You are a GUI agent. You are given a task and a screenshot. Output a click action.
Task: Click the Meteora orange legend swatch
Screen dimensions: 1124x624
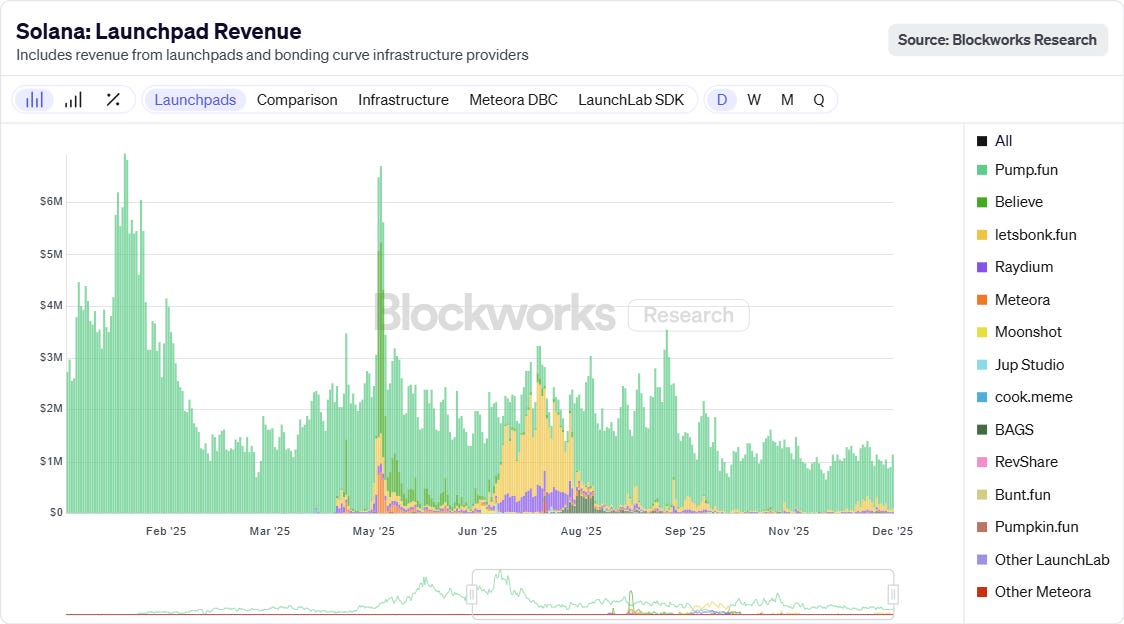click(982, 300)
